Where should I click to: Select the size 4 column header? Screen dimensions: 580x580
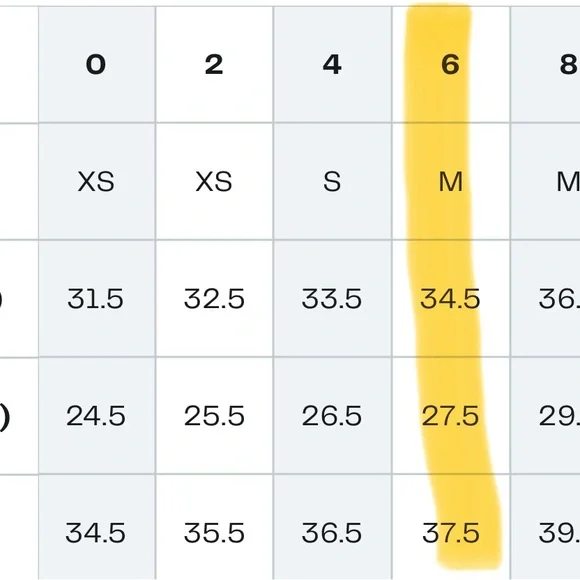(x=333, y=64)
